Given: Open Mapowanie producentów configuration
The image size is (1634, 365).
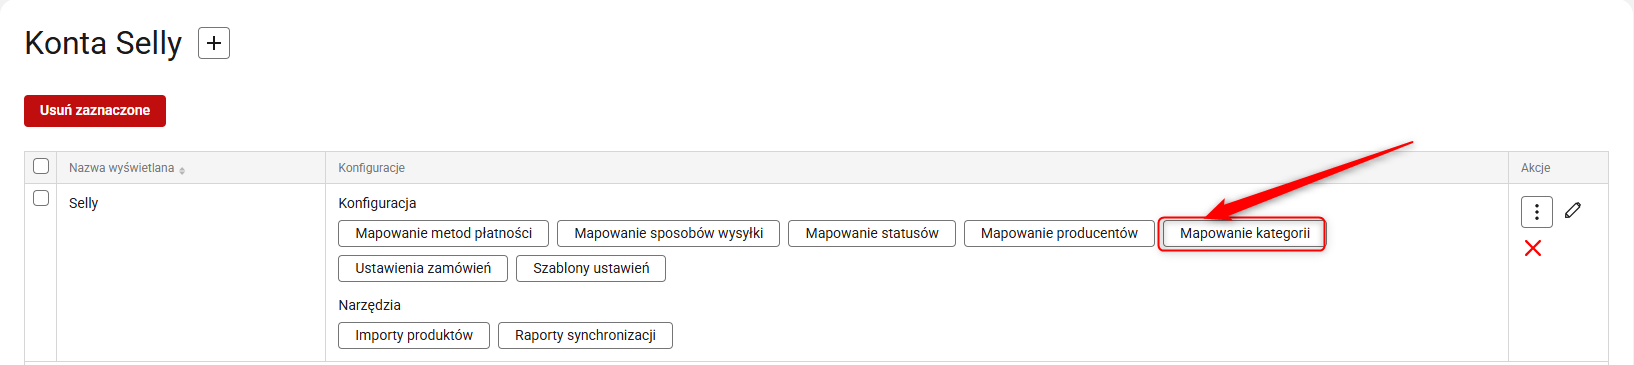Looking at the screenshot, I should (1059, 233).
